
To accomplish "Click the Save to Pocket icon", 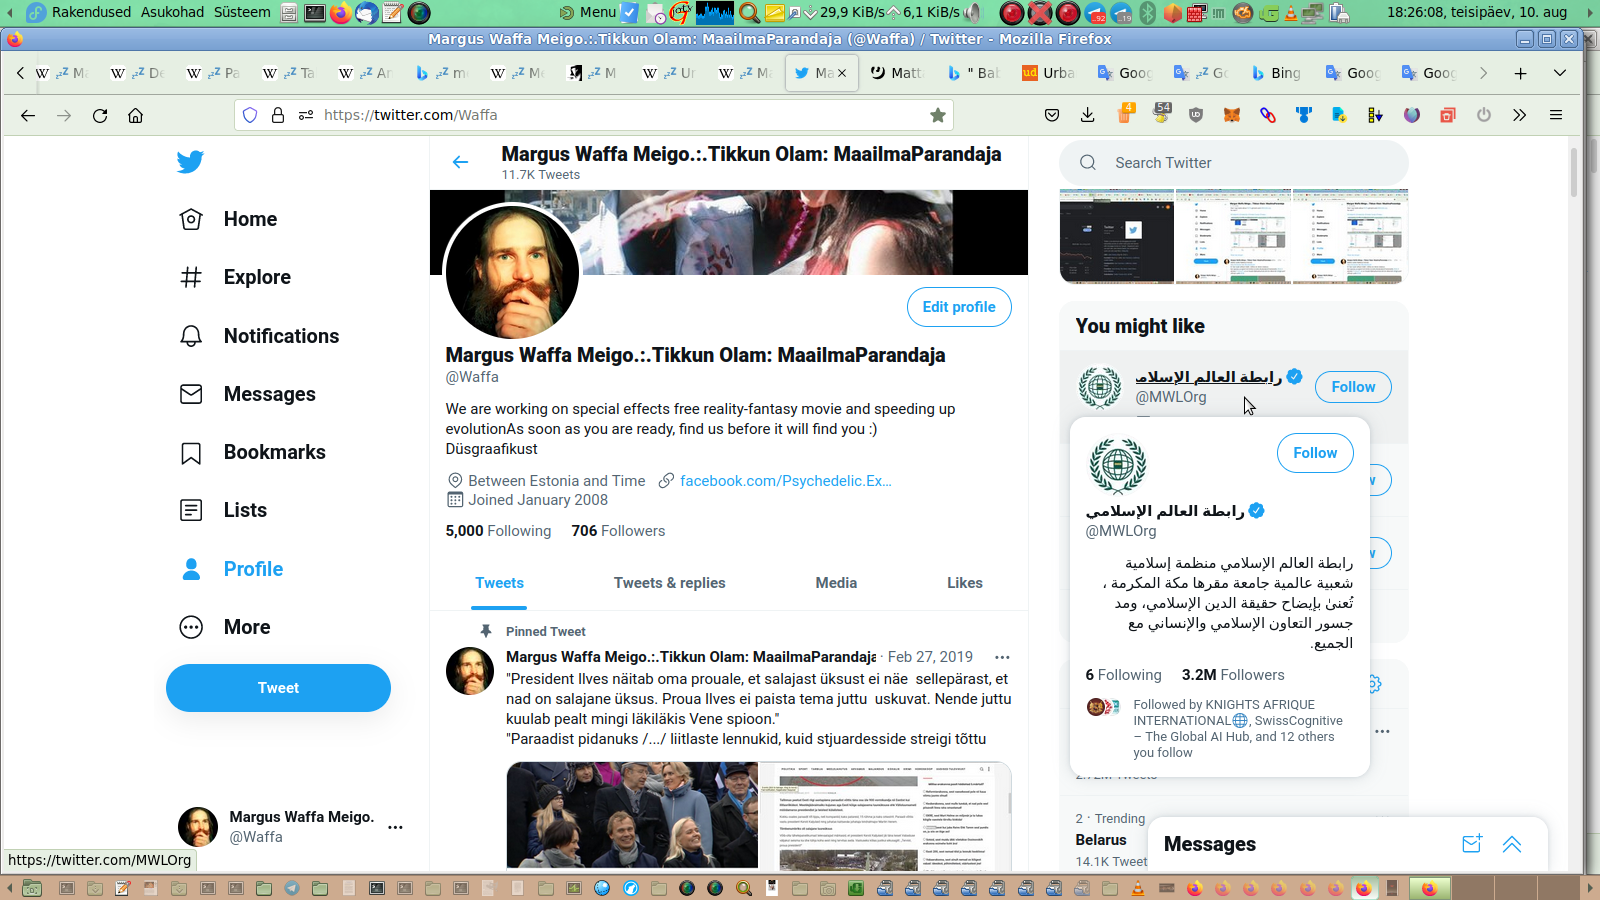I will pyautogui.click(x=1052, y=115).
